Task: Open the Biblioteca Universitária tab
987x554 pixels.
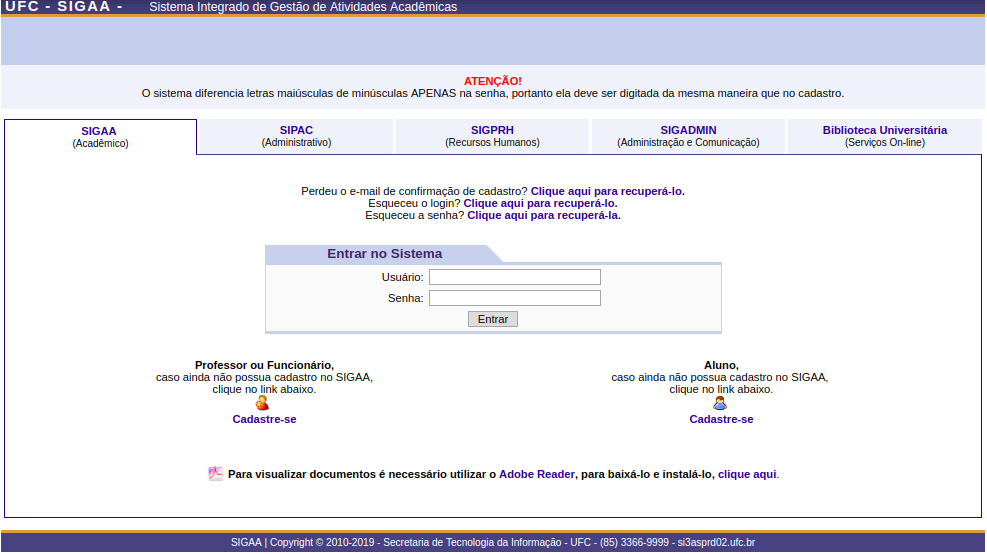Action: point(884,136)
